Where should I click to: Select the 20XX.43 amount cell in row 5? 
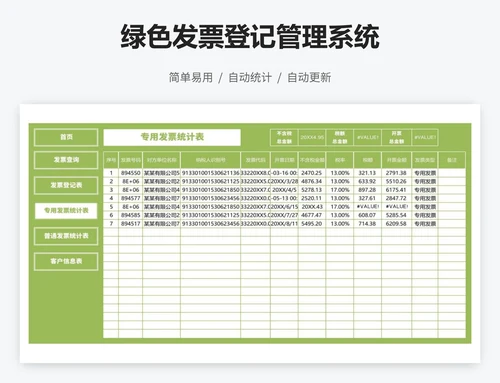tap(312, 207)
